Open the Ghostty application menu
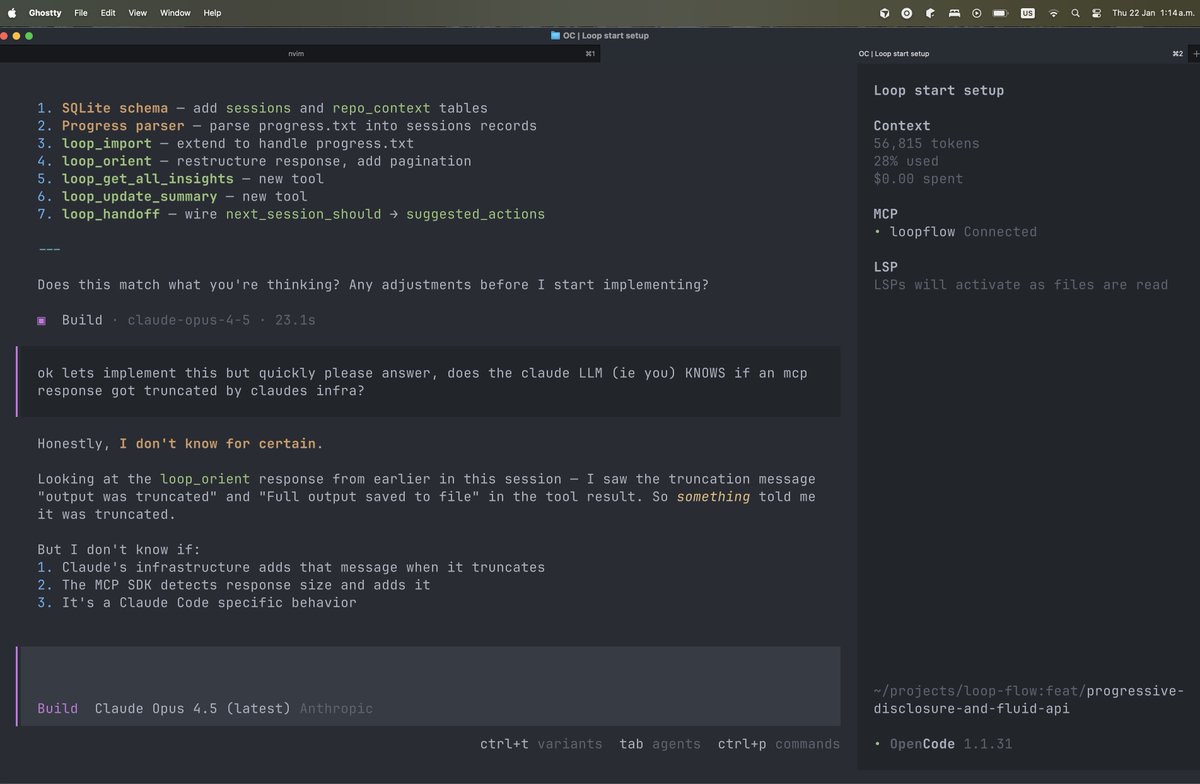1200x784 pixels. point(45,13)
